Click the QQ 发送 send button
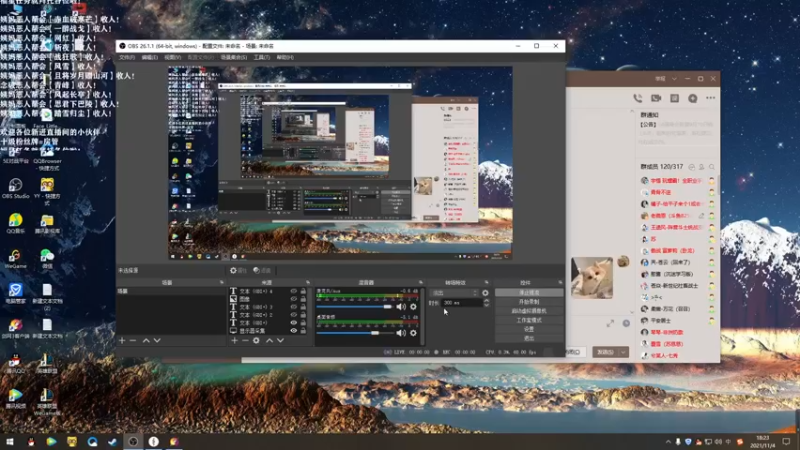Viewport: 800px width, 450px height. click(606, 352)
